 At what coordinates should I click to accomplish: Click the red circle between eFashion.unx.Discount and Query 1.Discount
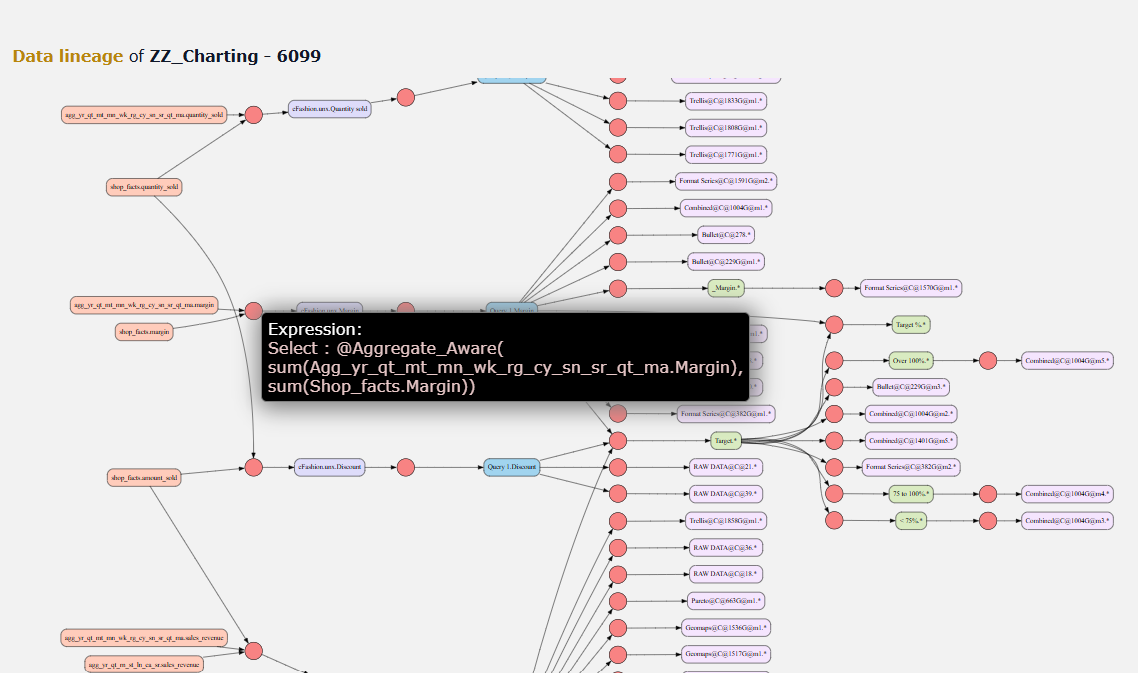(406, 468)
